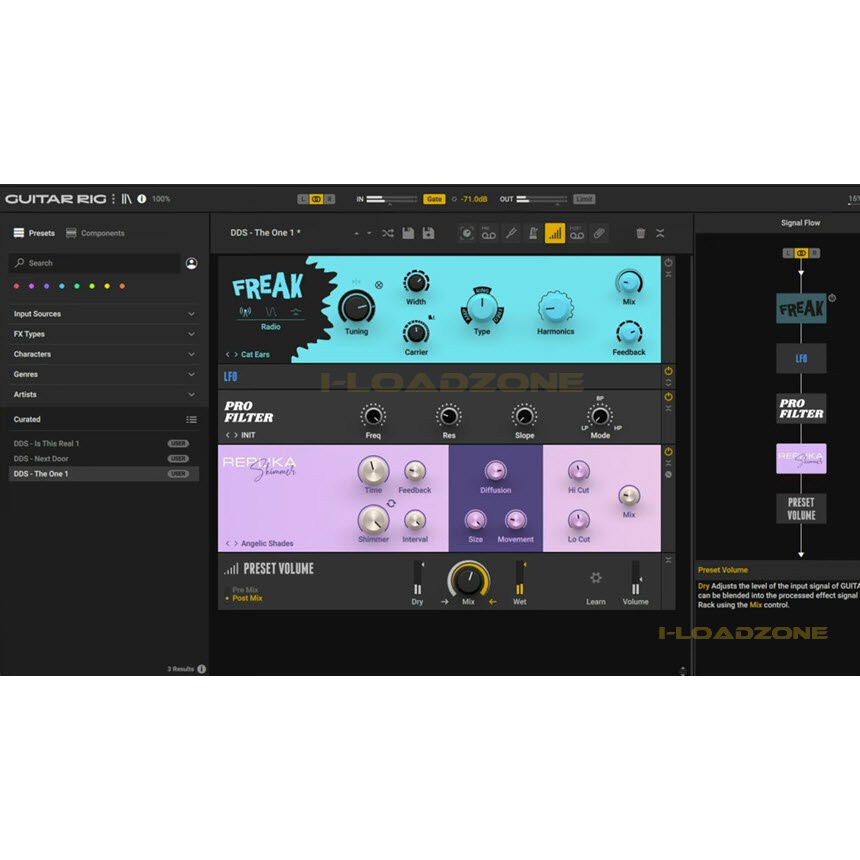The width and height of the screenshot is (860, 860).
Task: Load the previous preset arrow
Action: 357,234
